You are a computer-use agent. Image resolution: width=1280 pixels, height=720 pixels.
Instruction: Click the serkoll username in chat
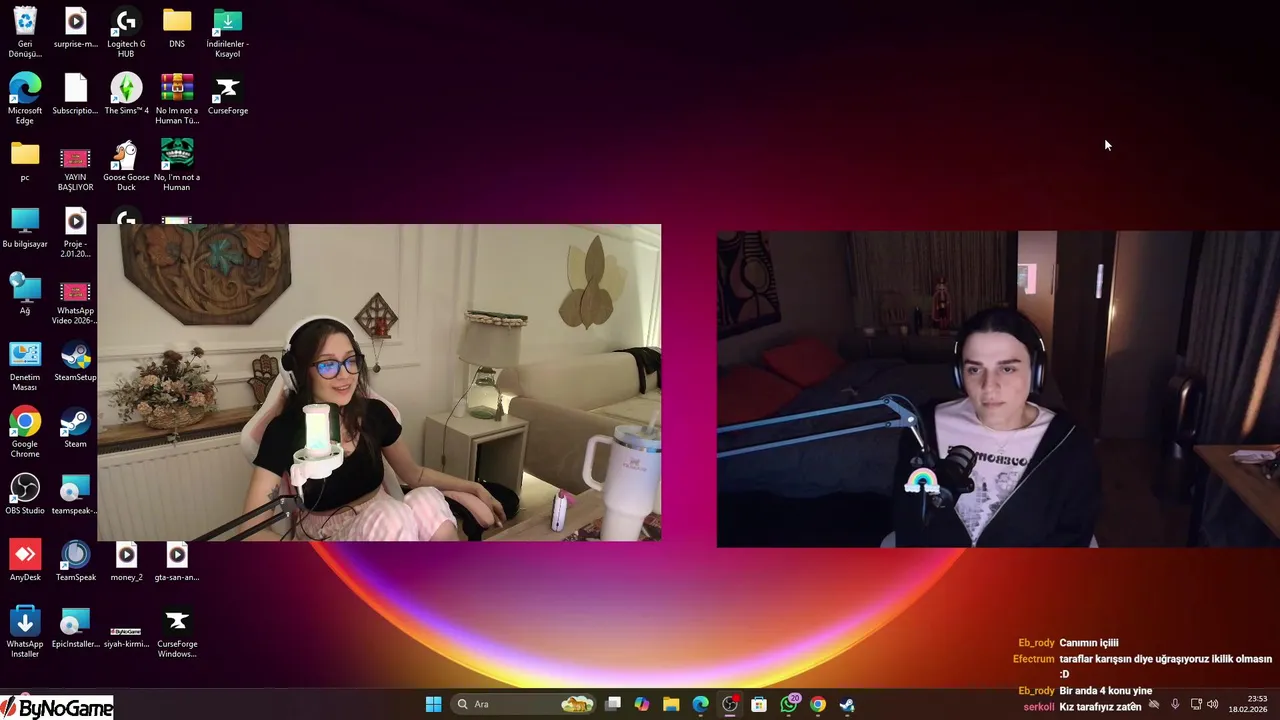click(1039, 707)
